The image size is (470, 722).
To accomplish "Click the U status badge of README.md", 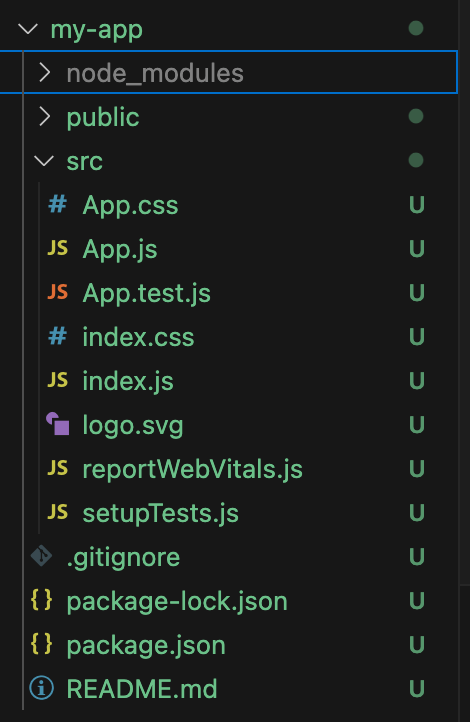I will click(417, 689).
